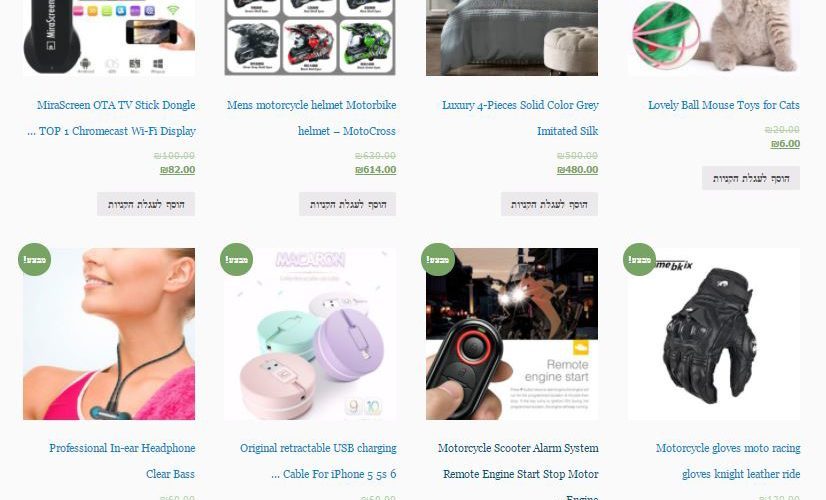Open Lovely Ball Mouse Toys for Cats
The width and height of the screenshot is (826, 500).
click(724, 105)
